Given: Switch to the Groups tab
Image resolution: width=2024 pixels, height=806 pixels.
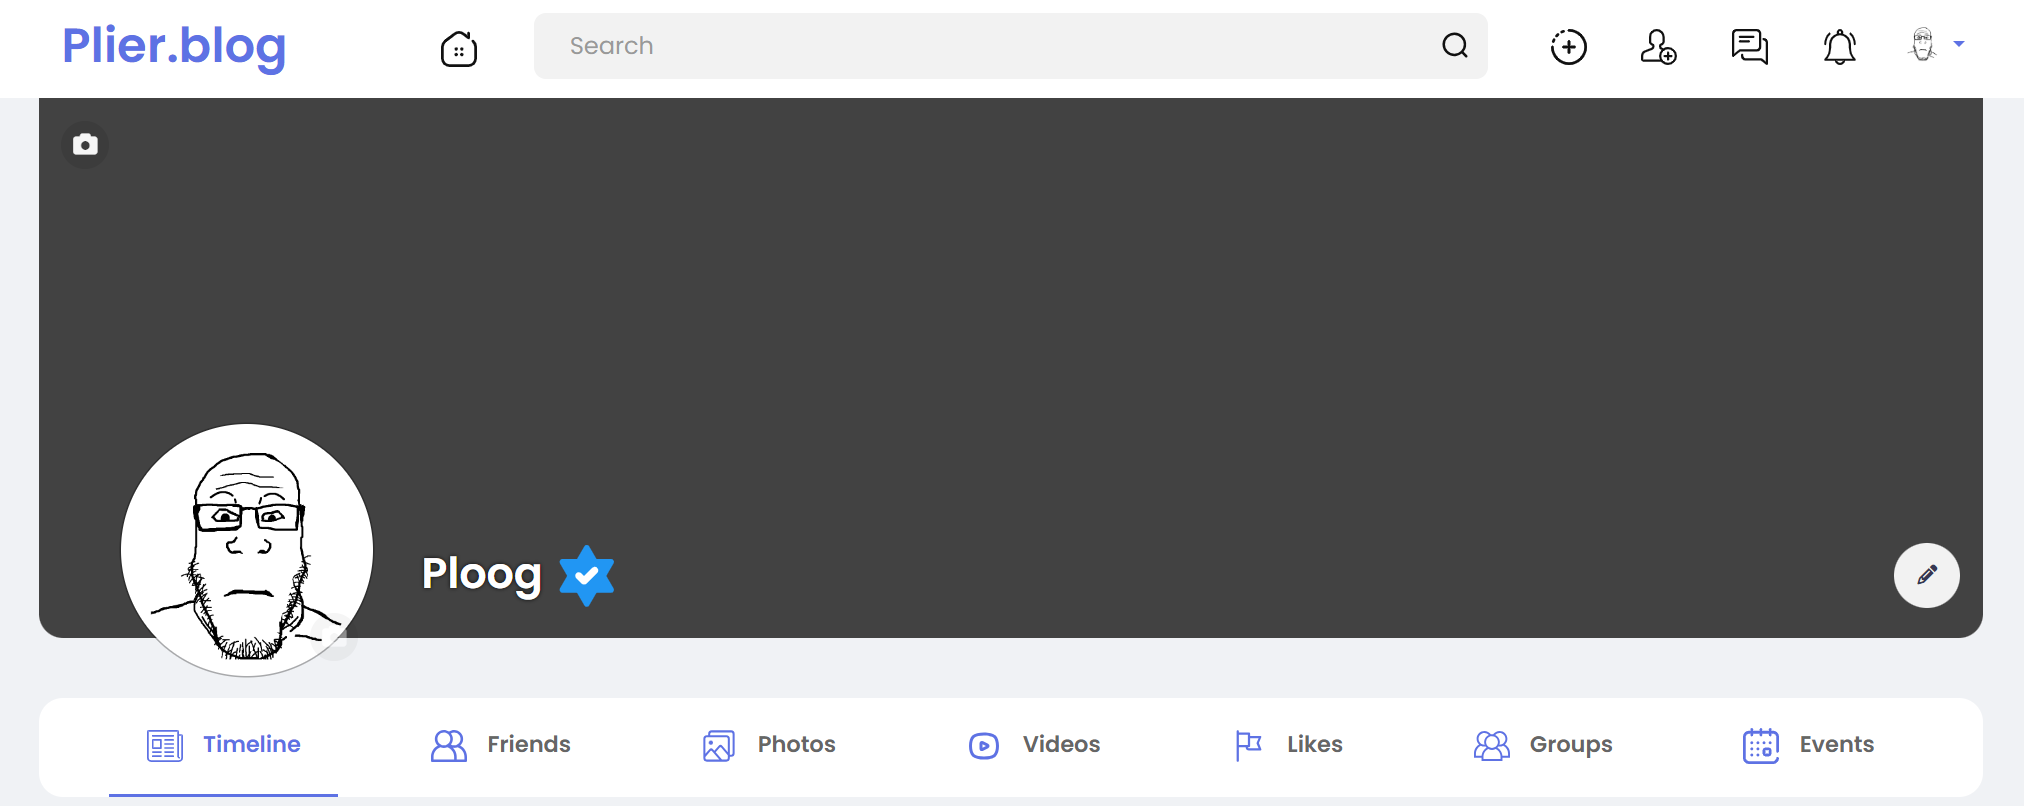Looking at the screenshot, I should [x=1542, y=745].
